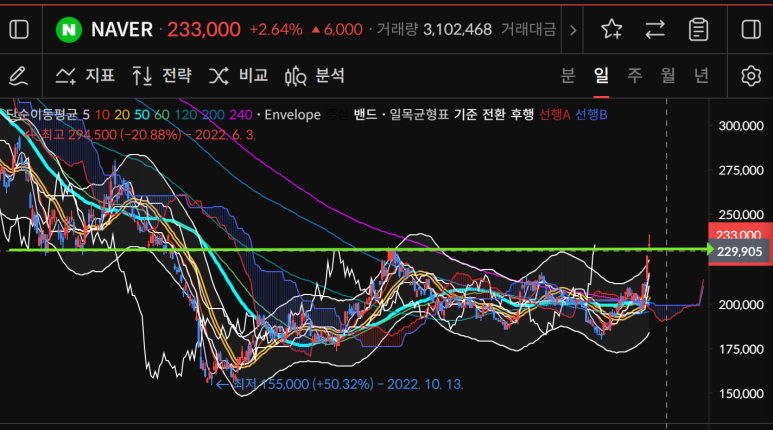Select the moving average 200 period

[213, 115]
